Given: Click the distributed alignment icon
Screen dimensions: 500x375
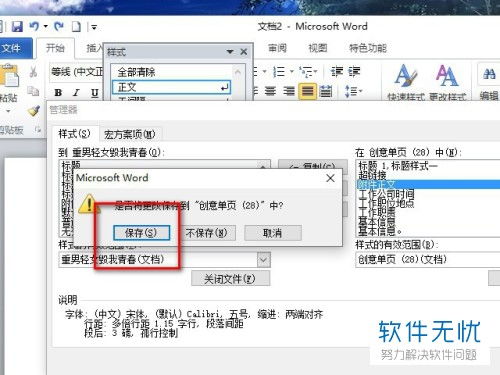Looking at the screenshot, I should (x=326, y=91).
